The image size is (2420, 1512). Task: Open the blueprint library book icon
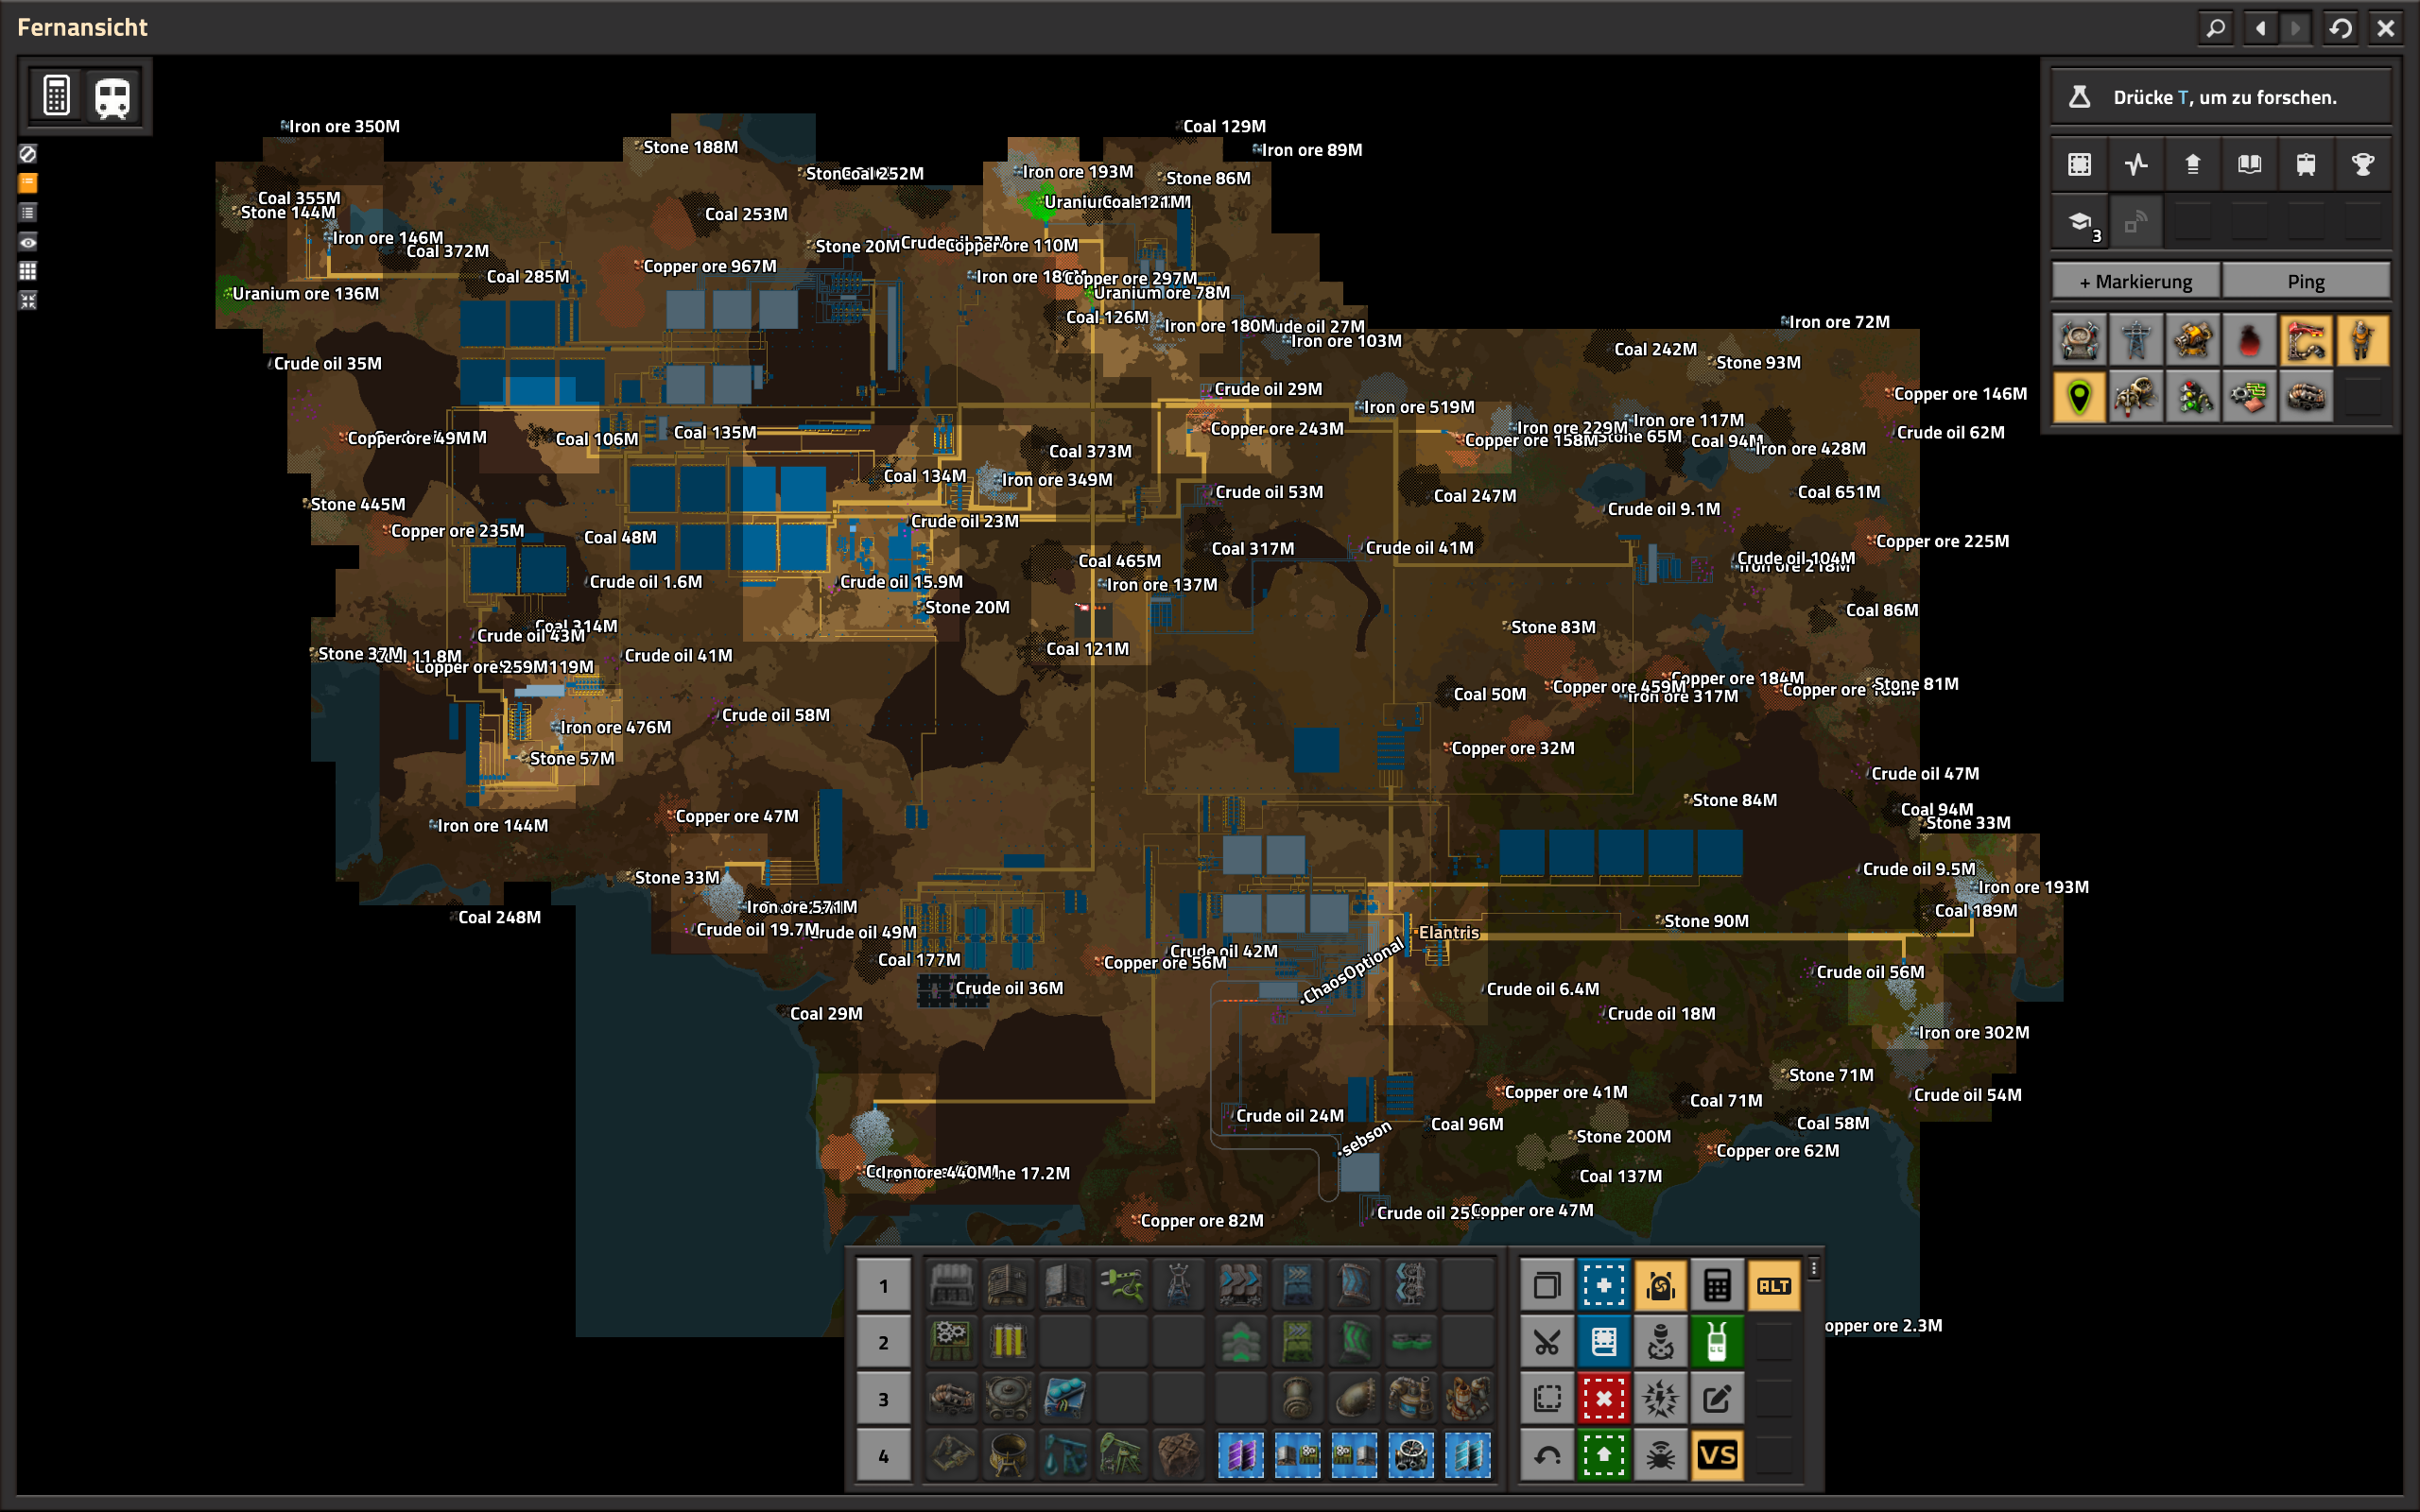(x=2249, y=164)
